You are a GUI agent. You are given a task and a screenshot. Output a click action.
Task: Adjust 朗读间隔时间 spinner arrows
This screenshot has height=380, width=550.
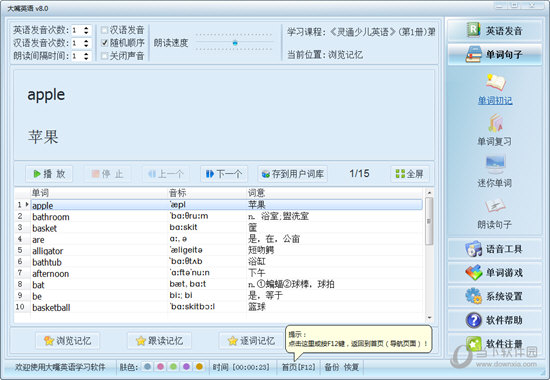(86, 56)
